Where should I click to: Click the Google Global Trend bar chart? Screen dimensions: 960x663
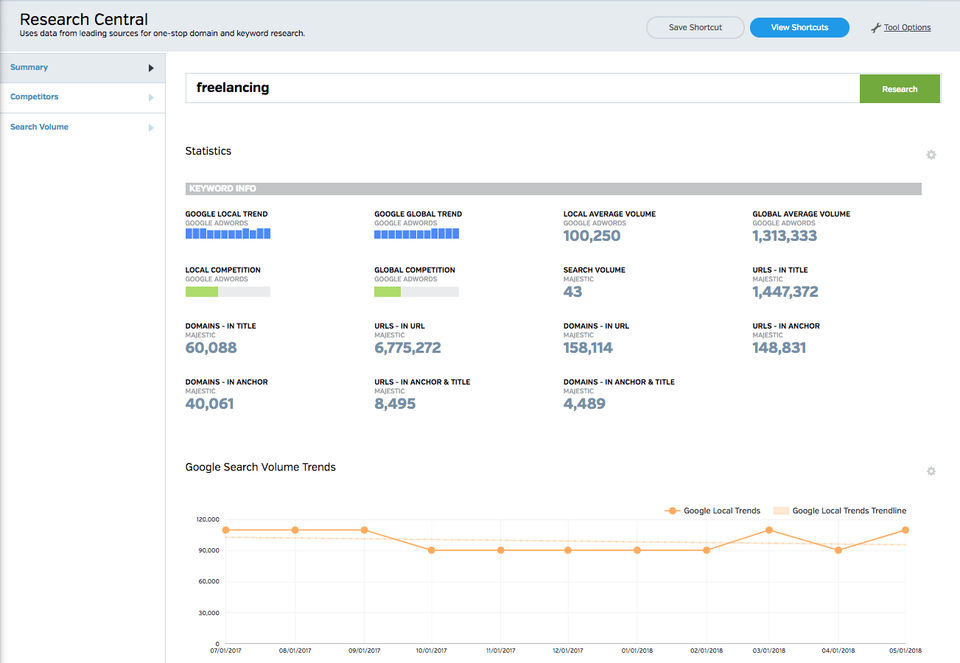(416, 234)
